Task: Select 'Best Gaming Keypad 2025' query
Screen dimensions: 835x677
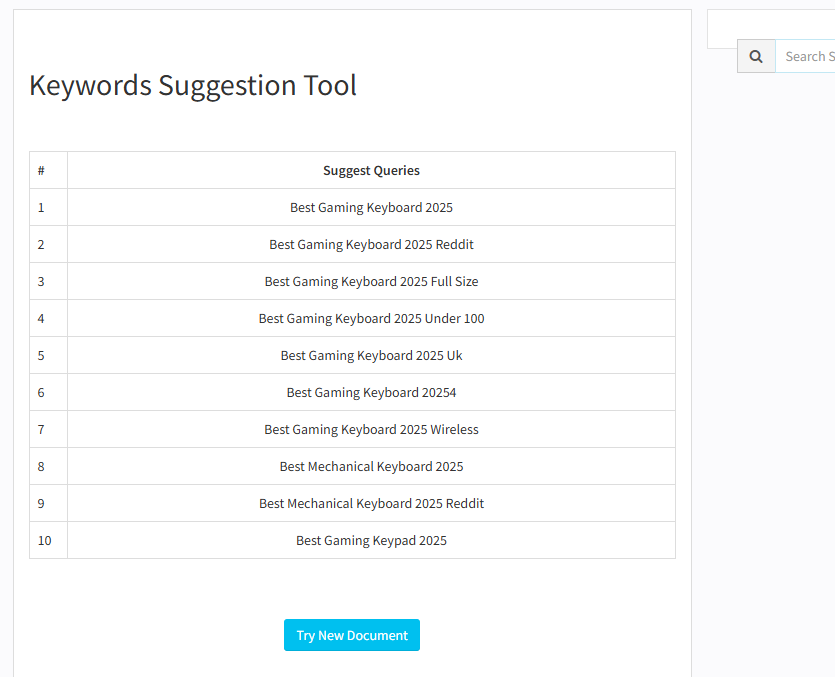Action: (x=371, y=541)
